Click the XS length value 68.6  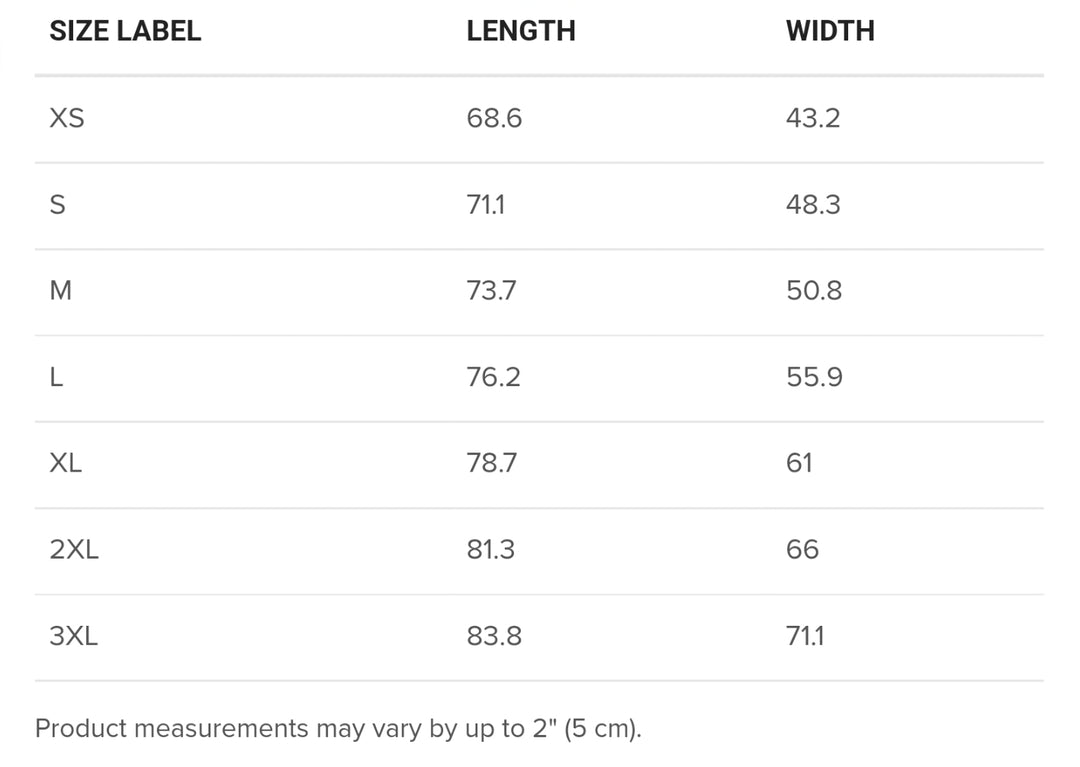(x=494, y=118)
